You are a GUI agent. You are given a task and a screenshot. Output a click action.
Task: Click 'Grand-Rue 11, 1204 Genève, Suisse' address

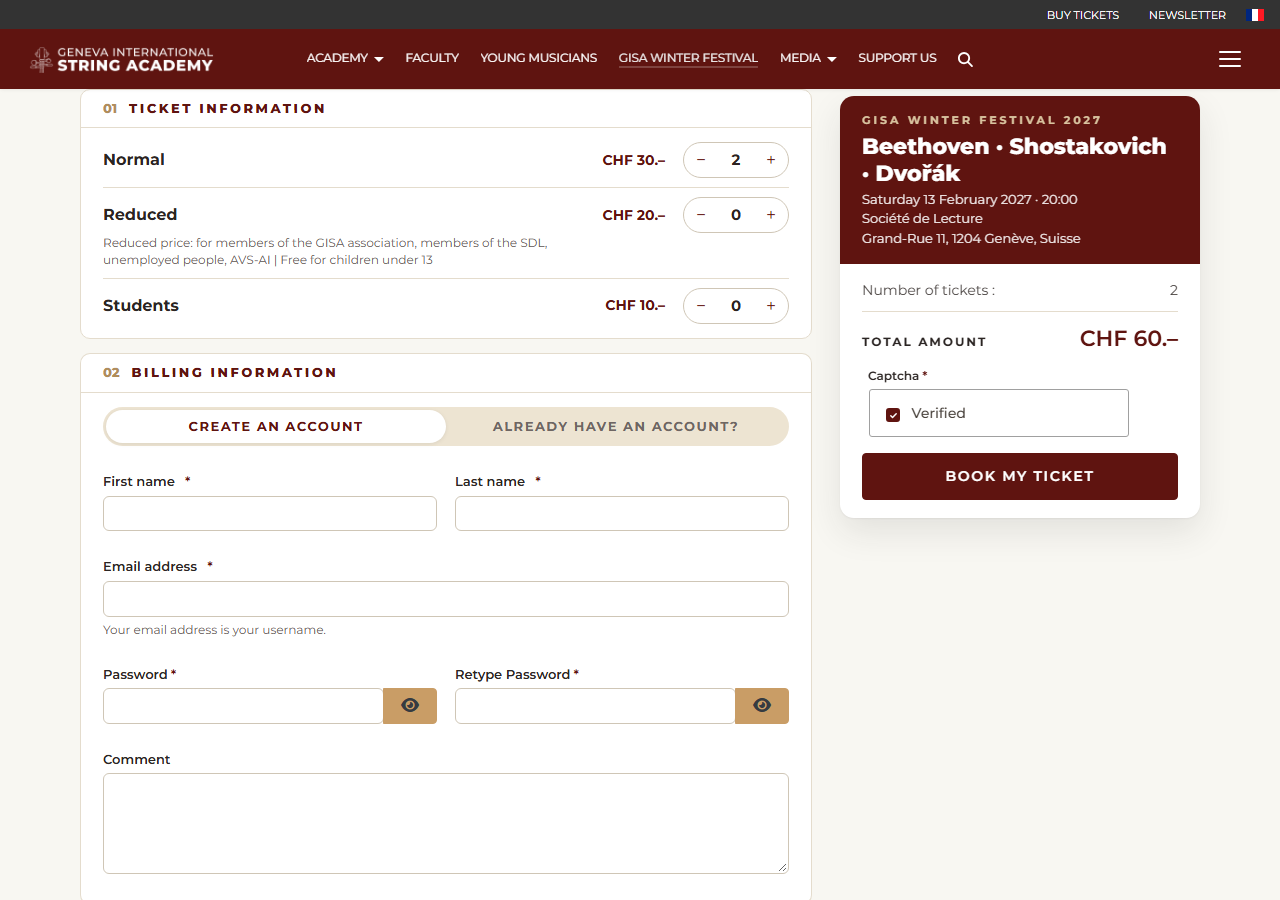coord(971,238)
